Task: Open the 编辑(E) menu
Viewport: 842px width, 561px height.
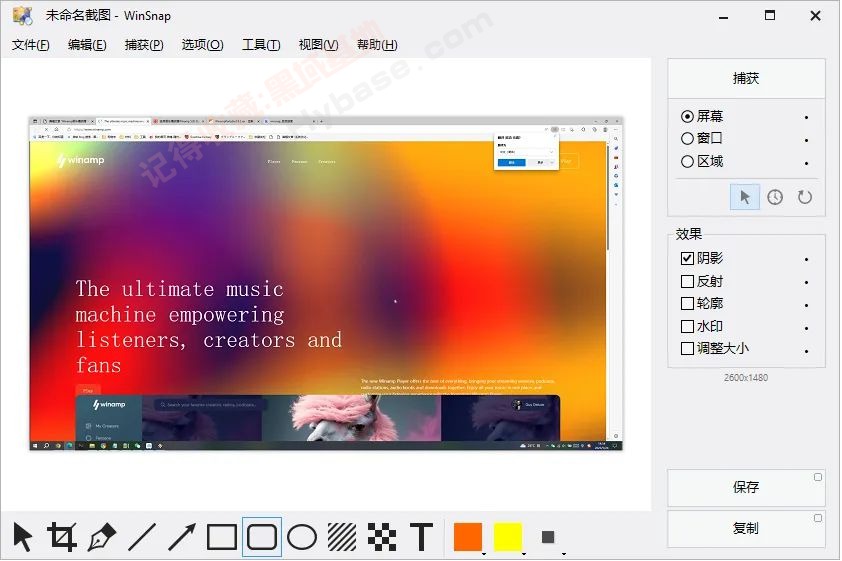Action: click(x=87, y=45)
